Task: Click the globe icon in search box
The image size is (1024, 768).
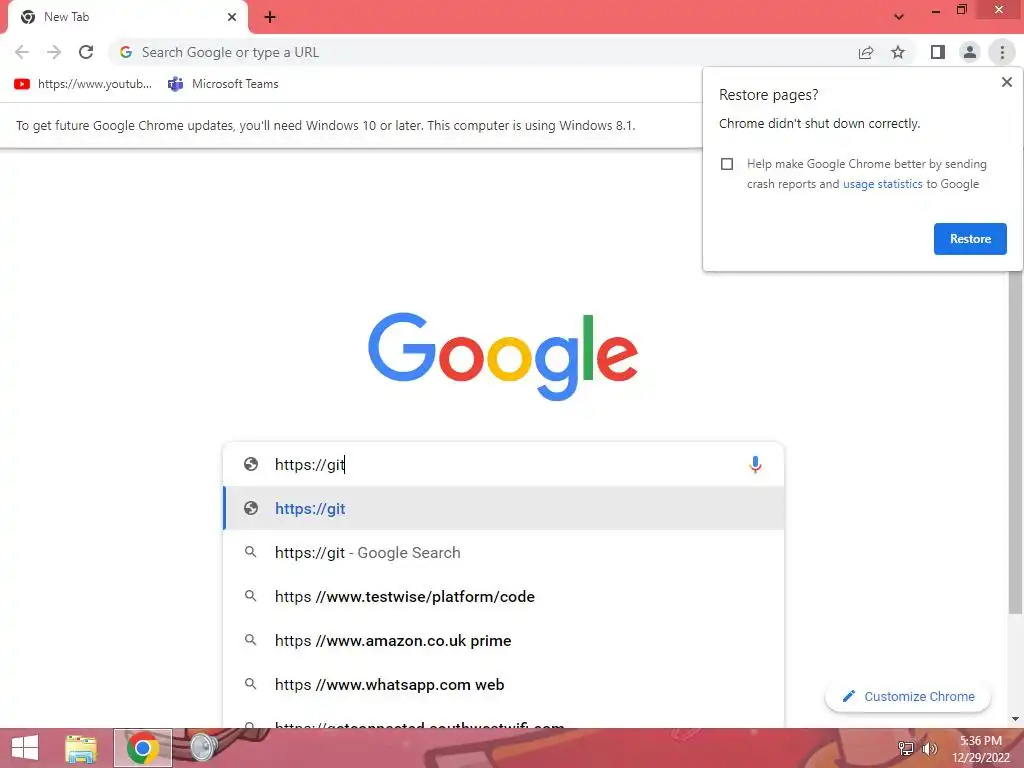Action: click(251, 464)
